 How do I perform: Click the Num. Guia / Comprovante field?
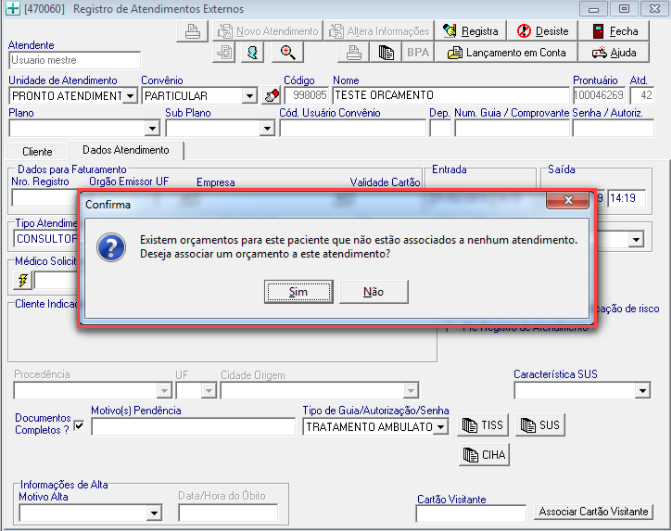point(512,128)
